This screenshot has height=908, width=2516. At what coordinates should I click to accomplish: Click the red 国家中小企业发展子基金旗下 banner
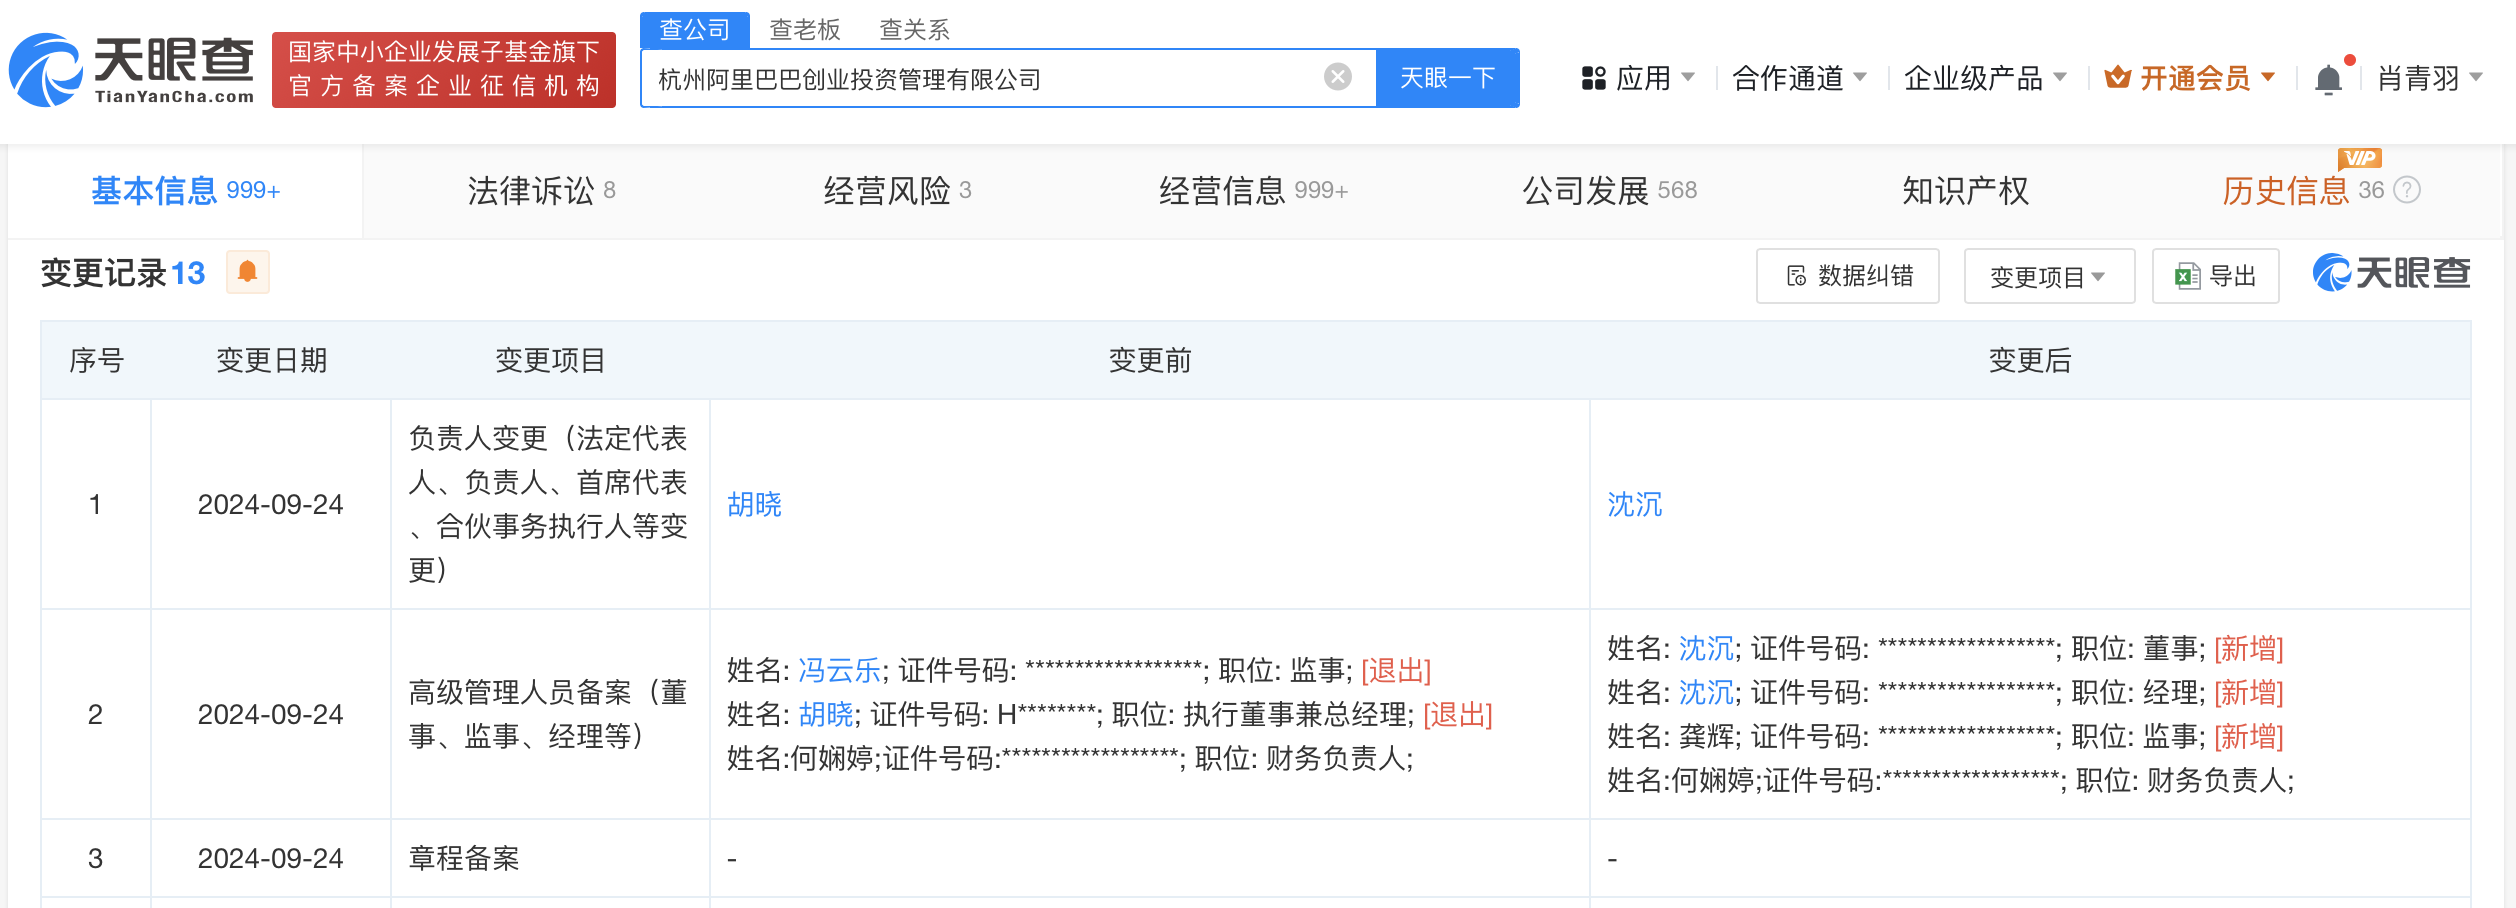pos(443,69)
